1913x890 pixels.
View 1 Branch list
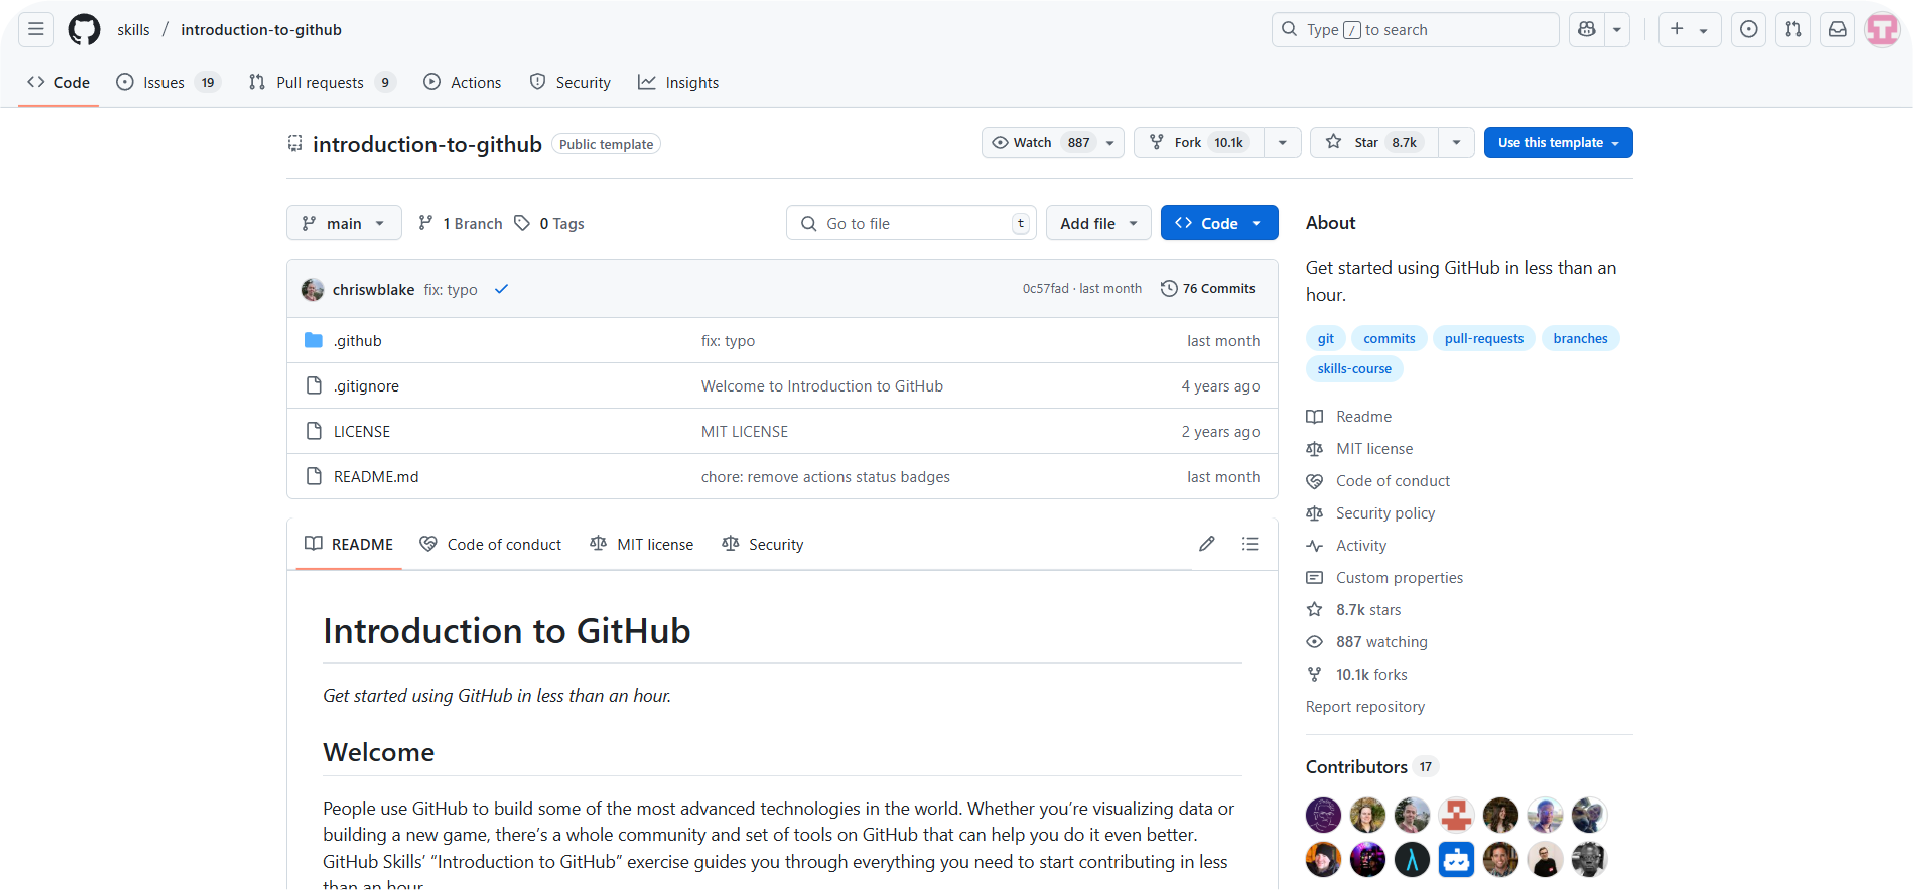[460, 223]
